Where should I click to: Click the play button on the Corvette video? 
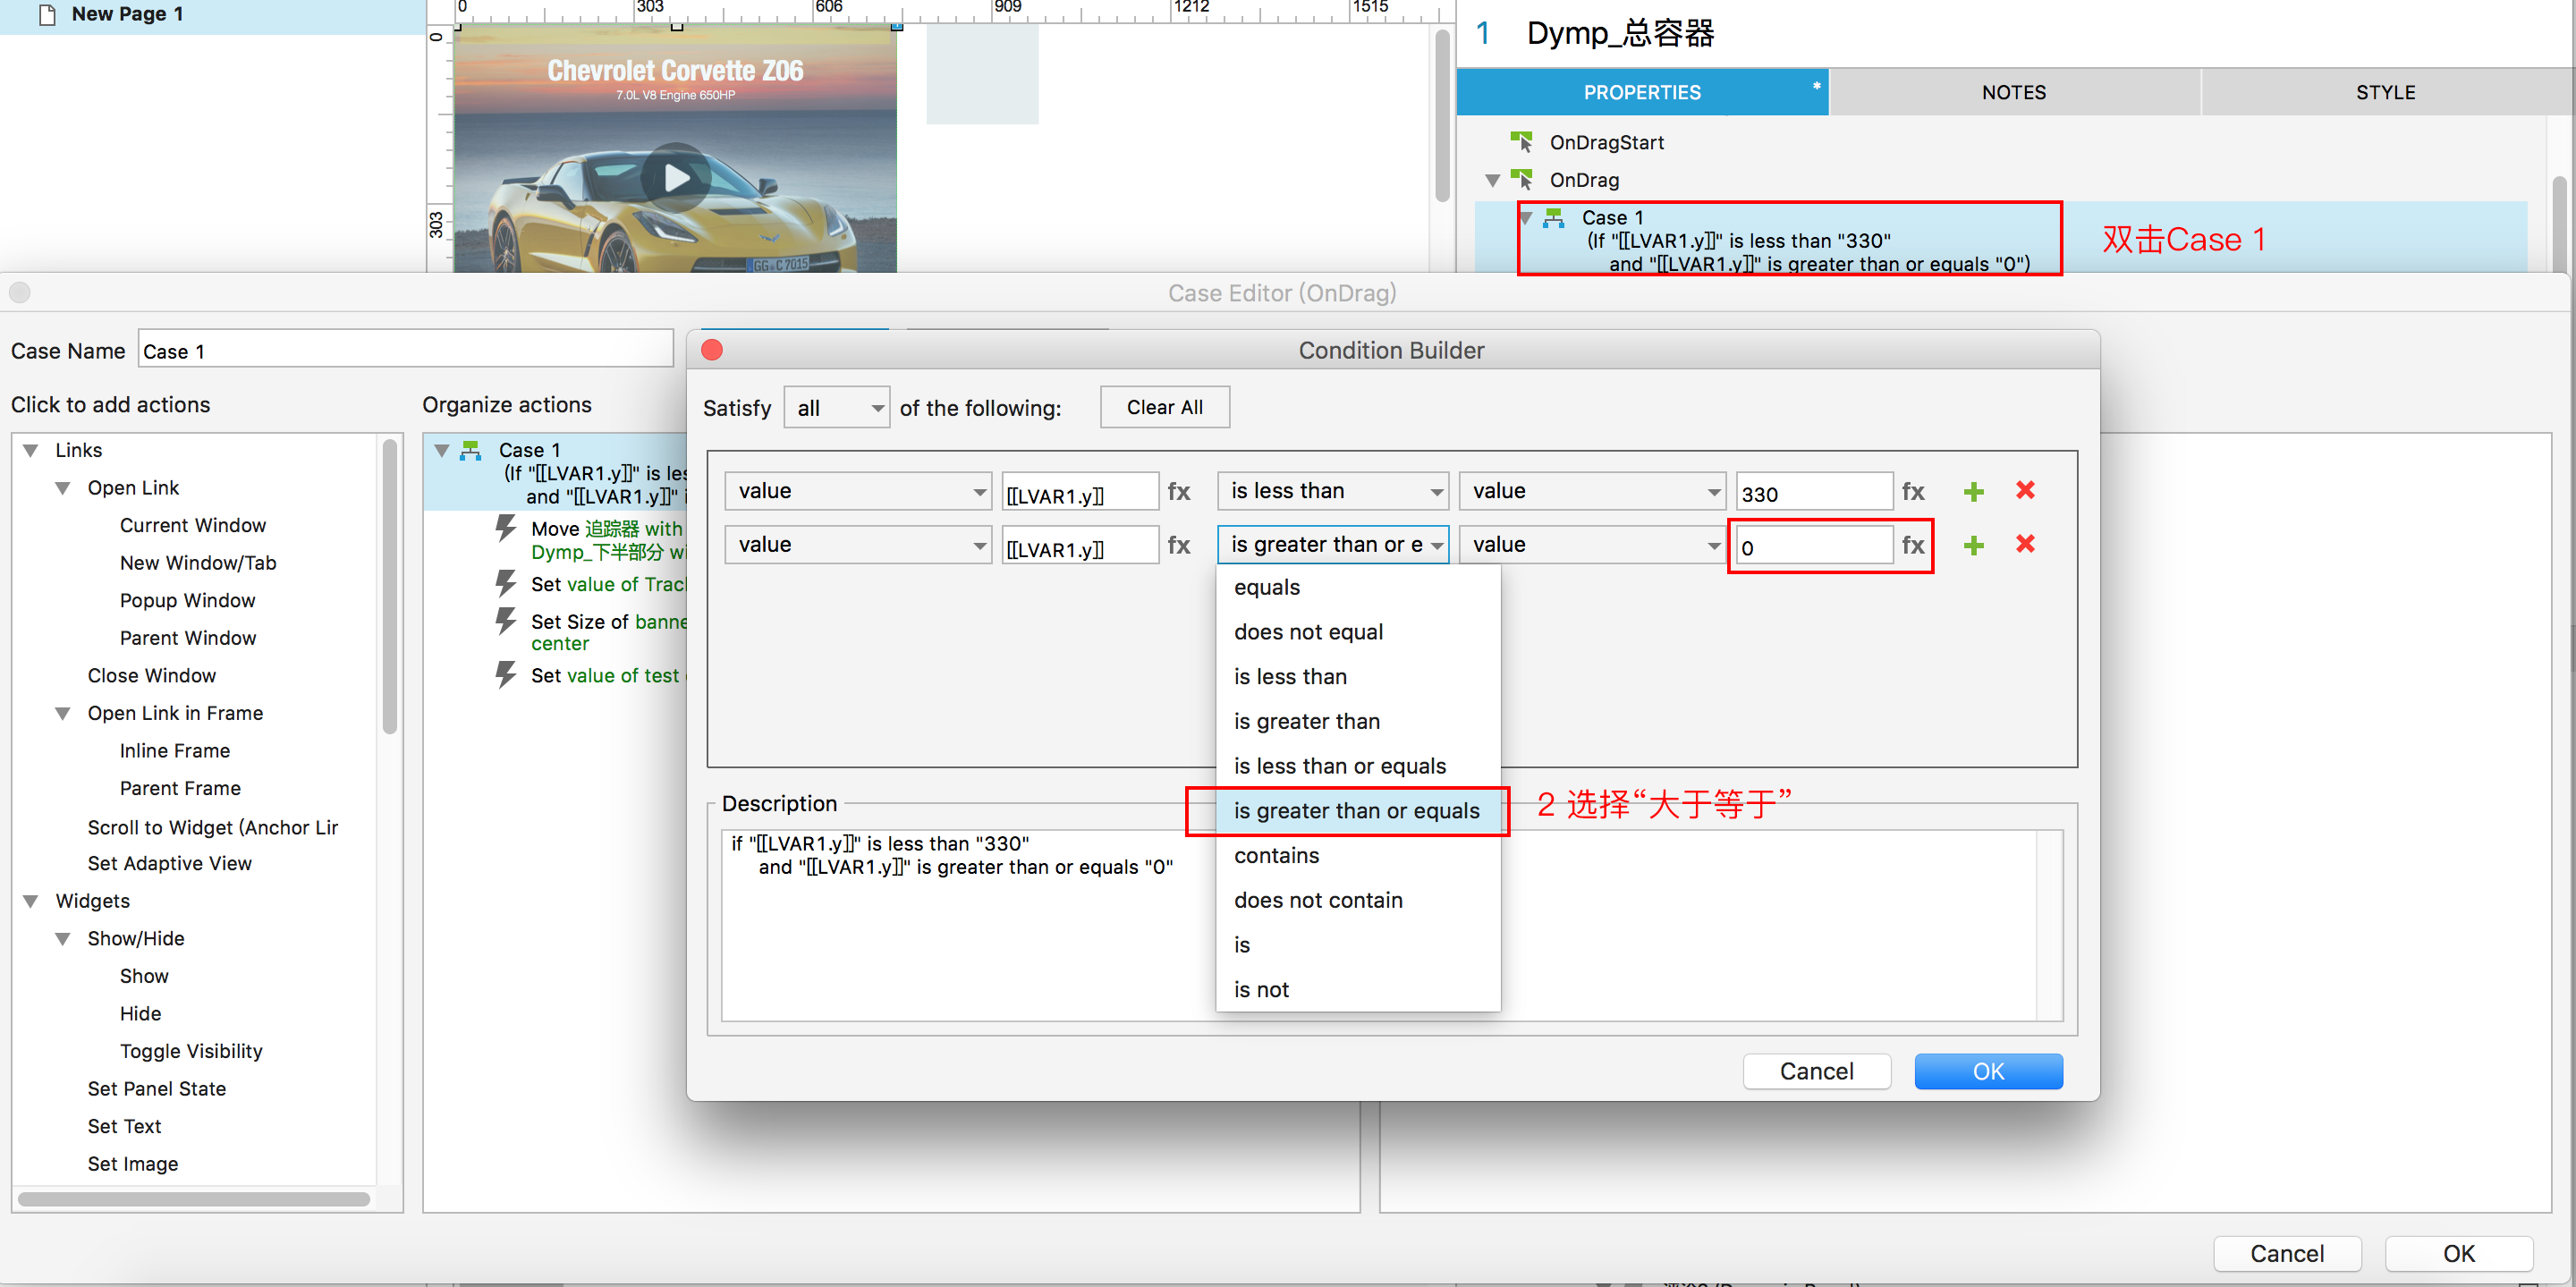676,178
